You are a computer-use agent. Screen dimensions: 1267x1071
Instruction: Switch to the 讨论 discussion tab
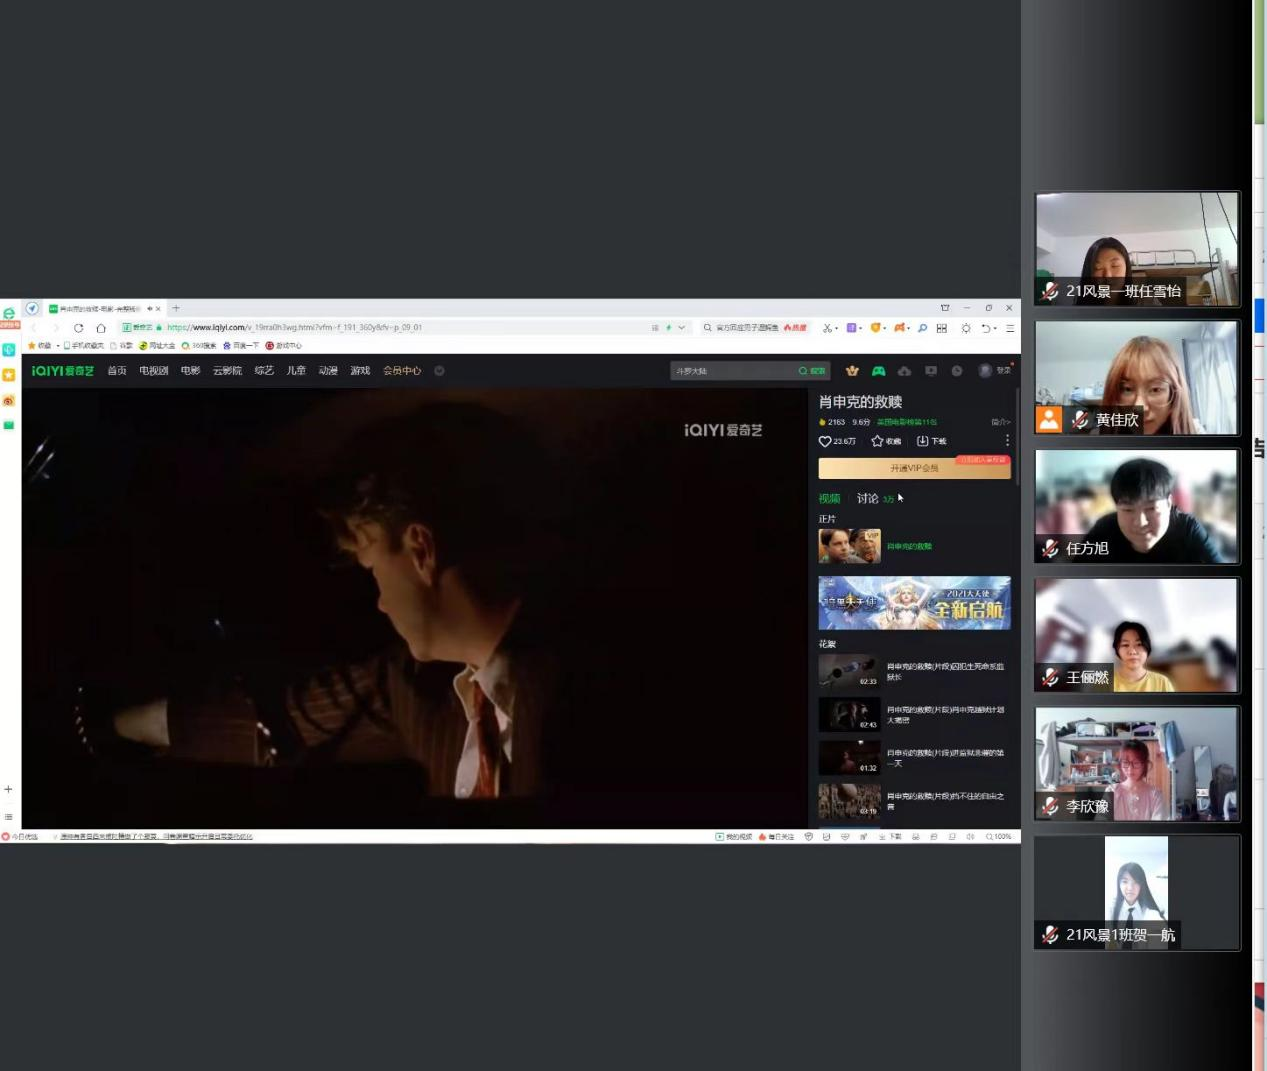click(868, 498)
